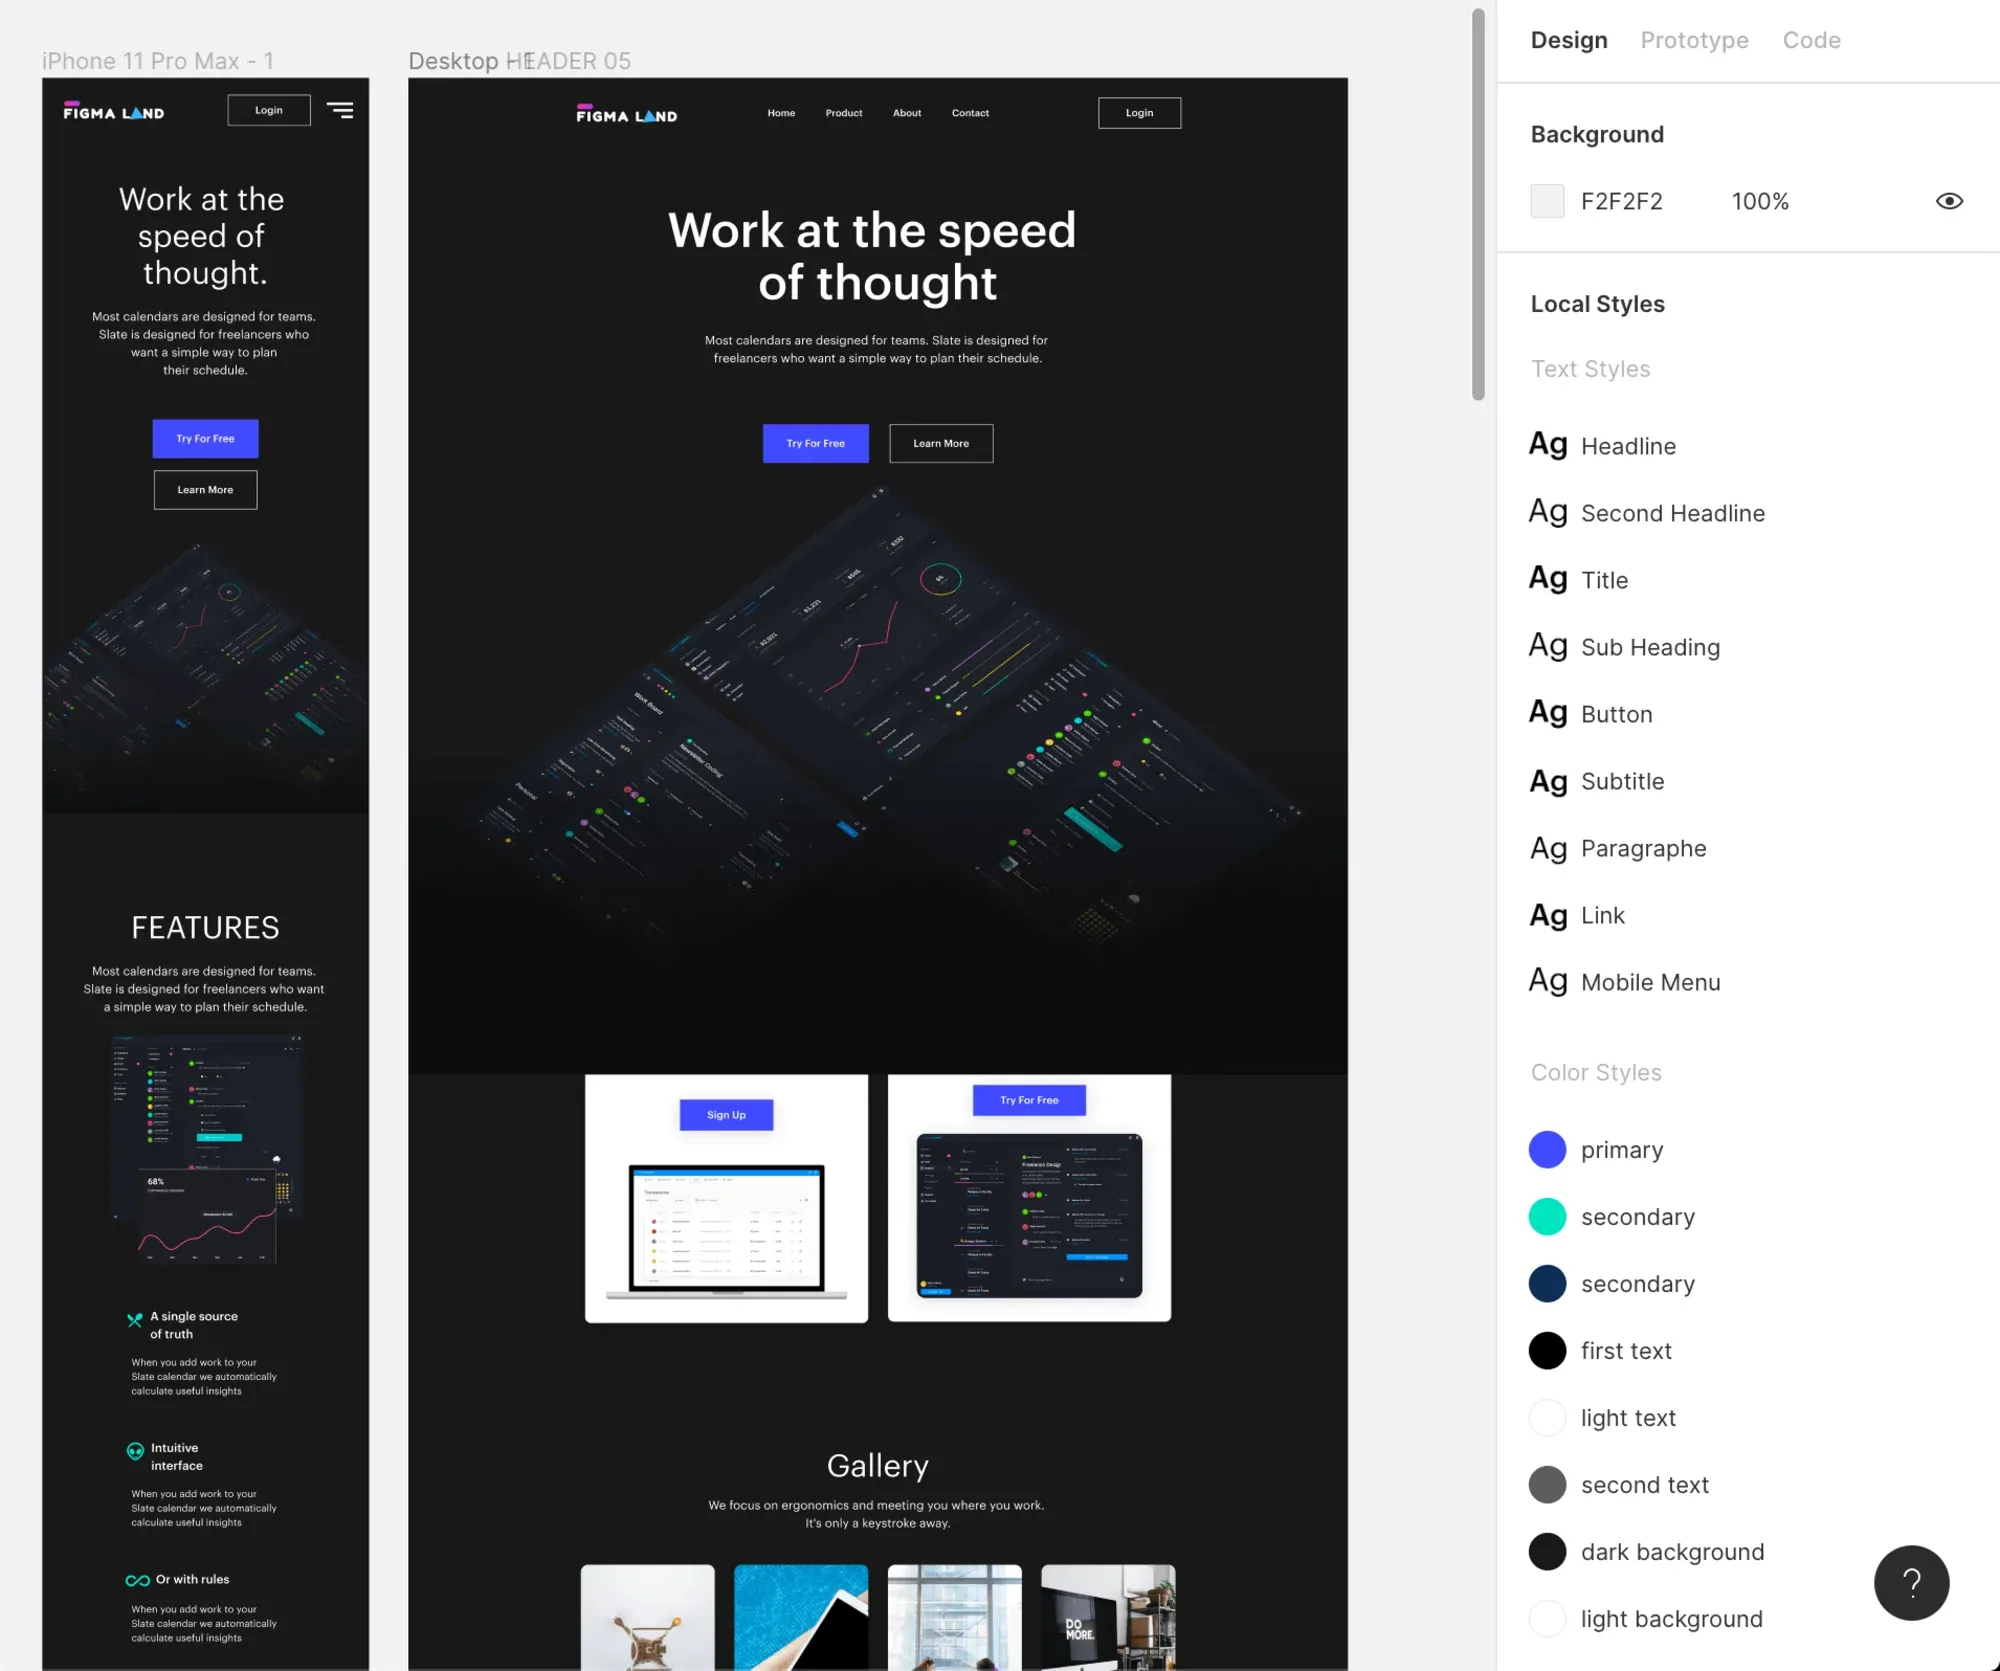Switch to the Code tab
This screenshot has height=1671, width=2000.
(x=1812, y=40)
